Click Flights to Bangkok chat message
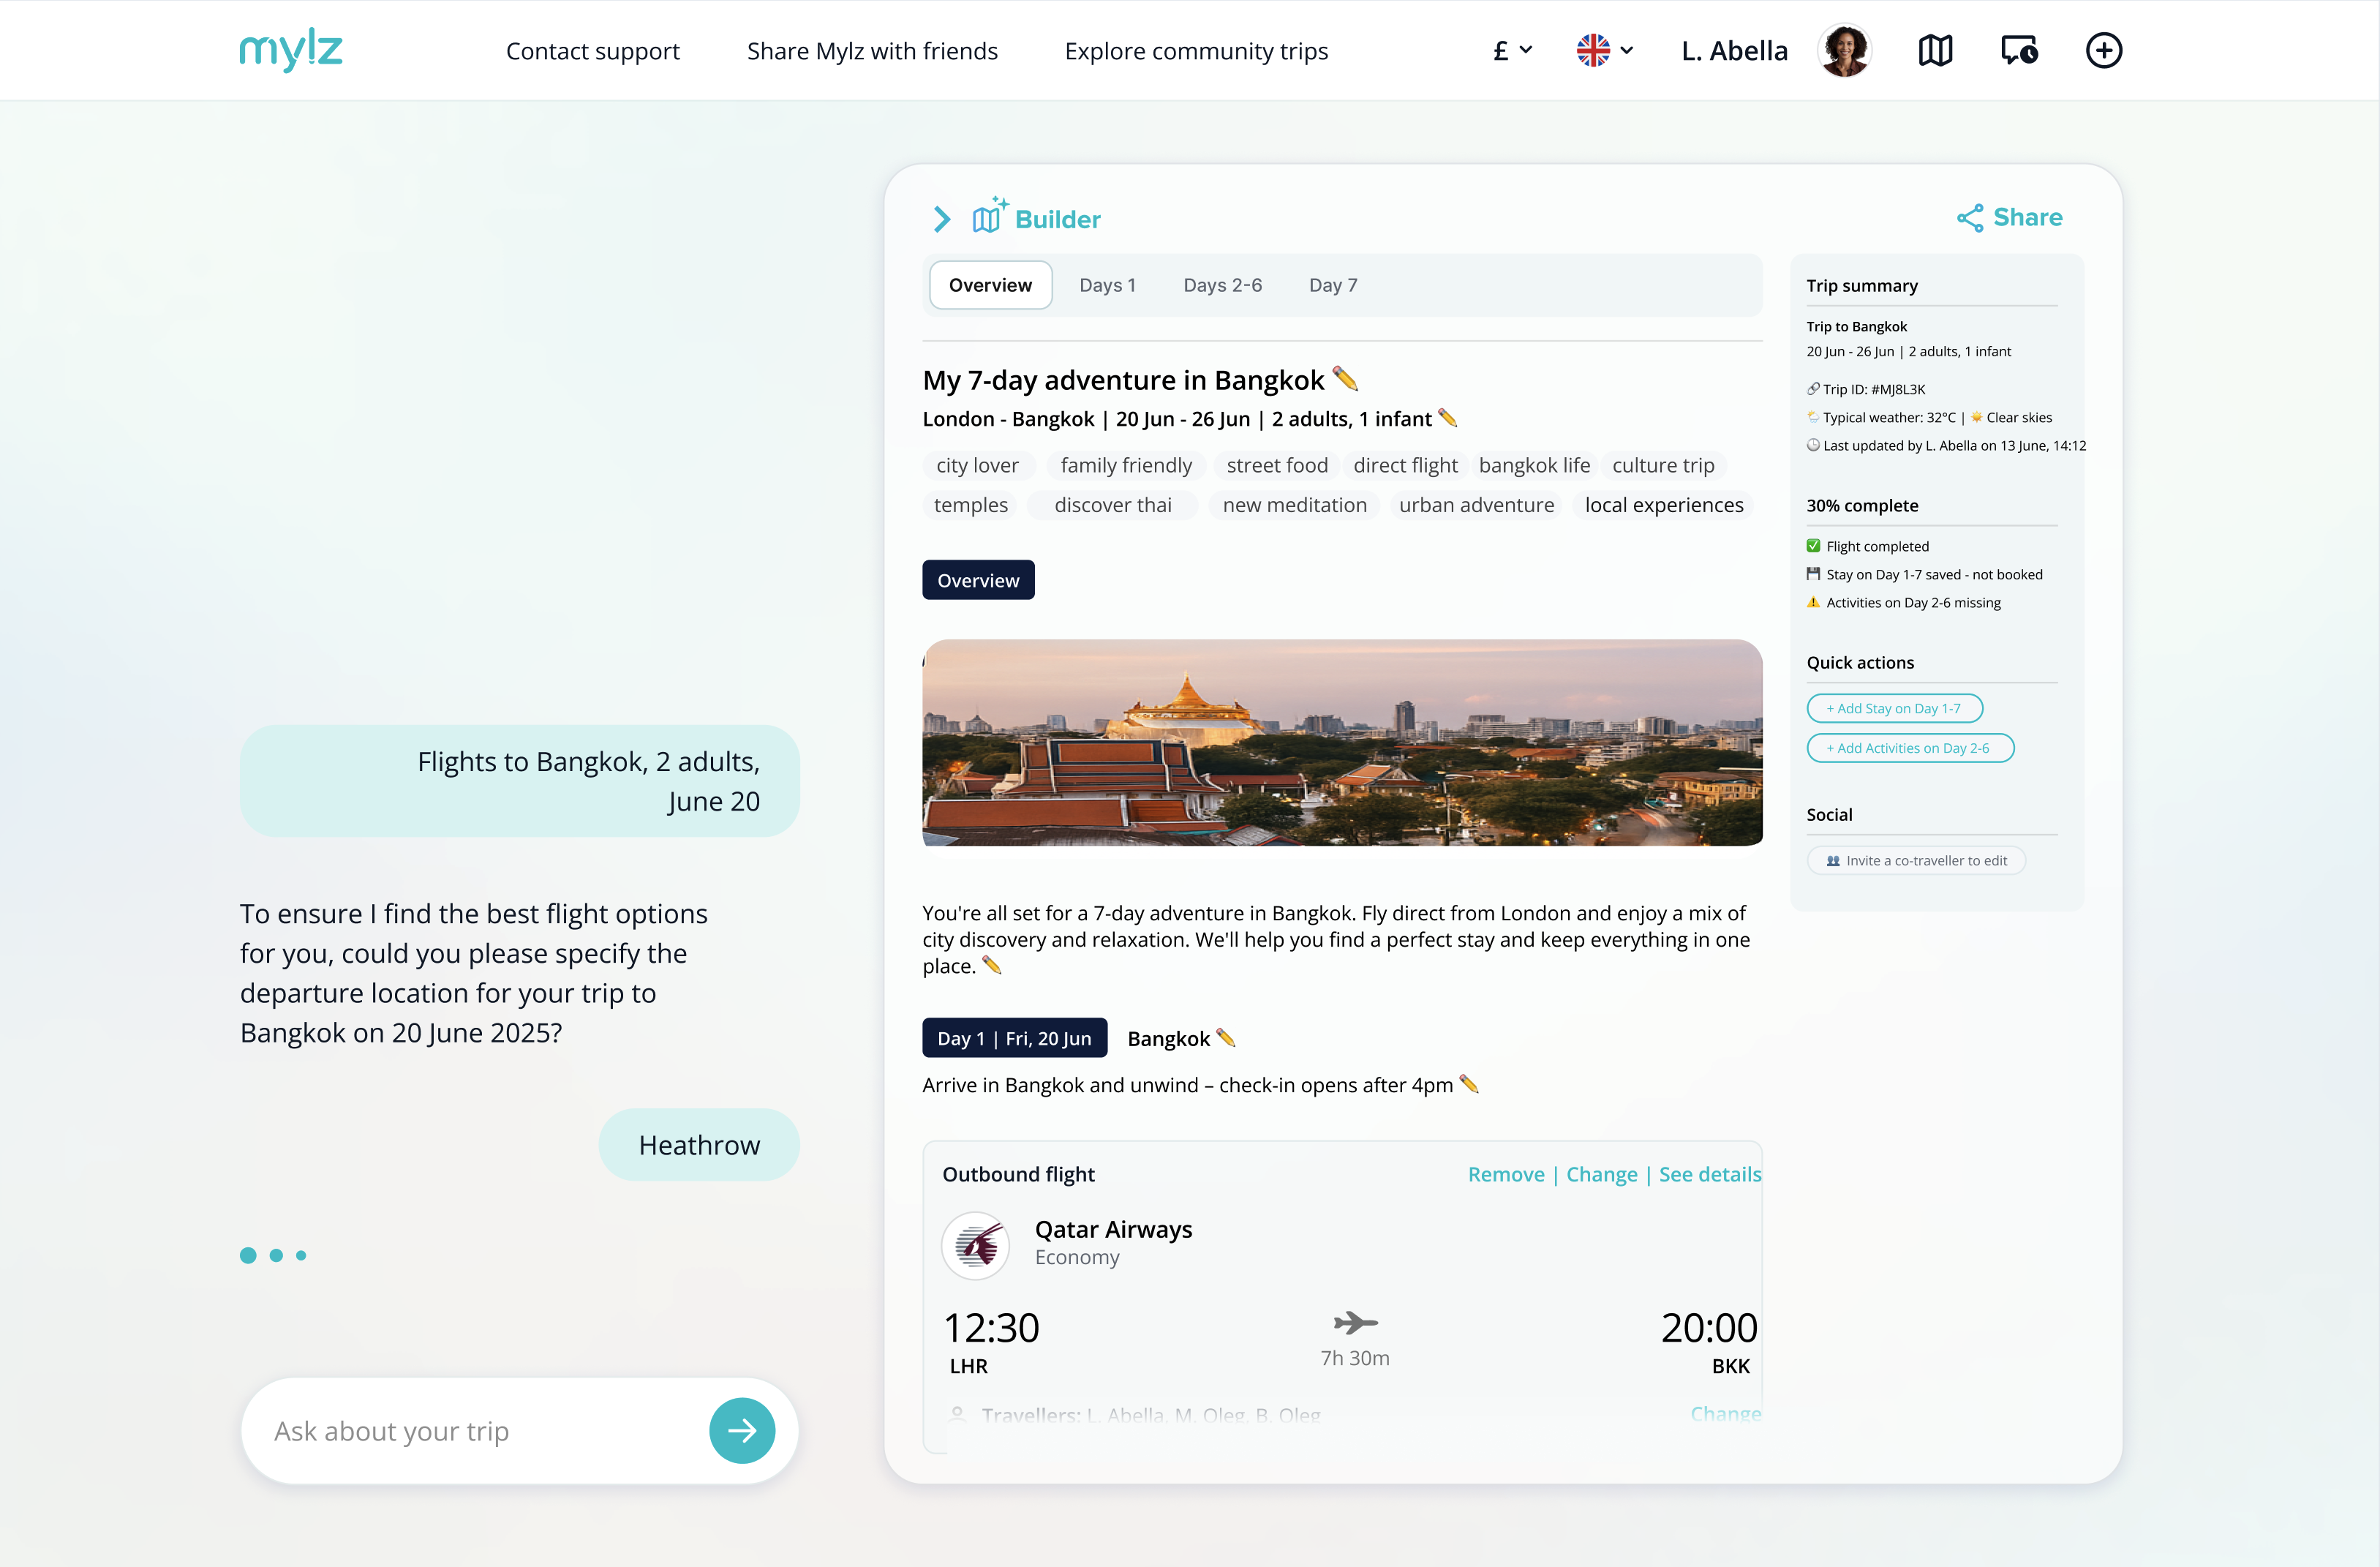2380x1567 pixels. point(519,781)
